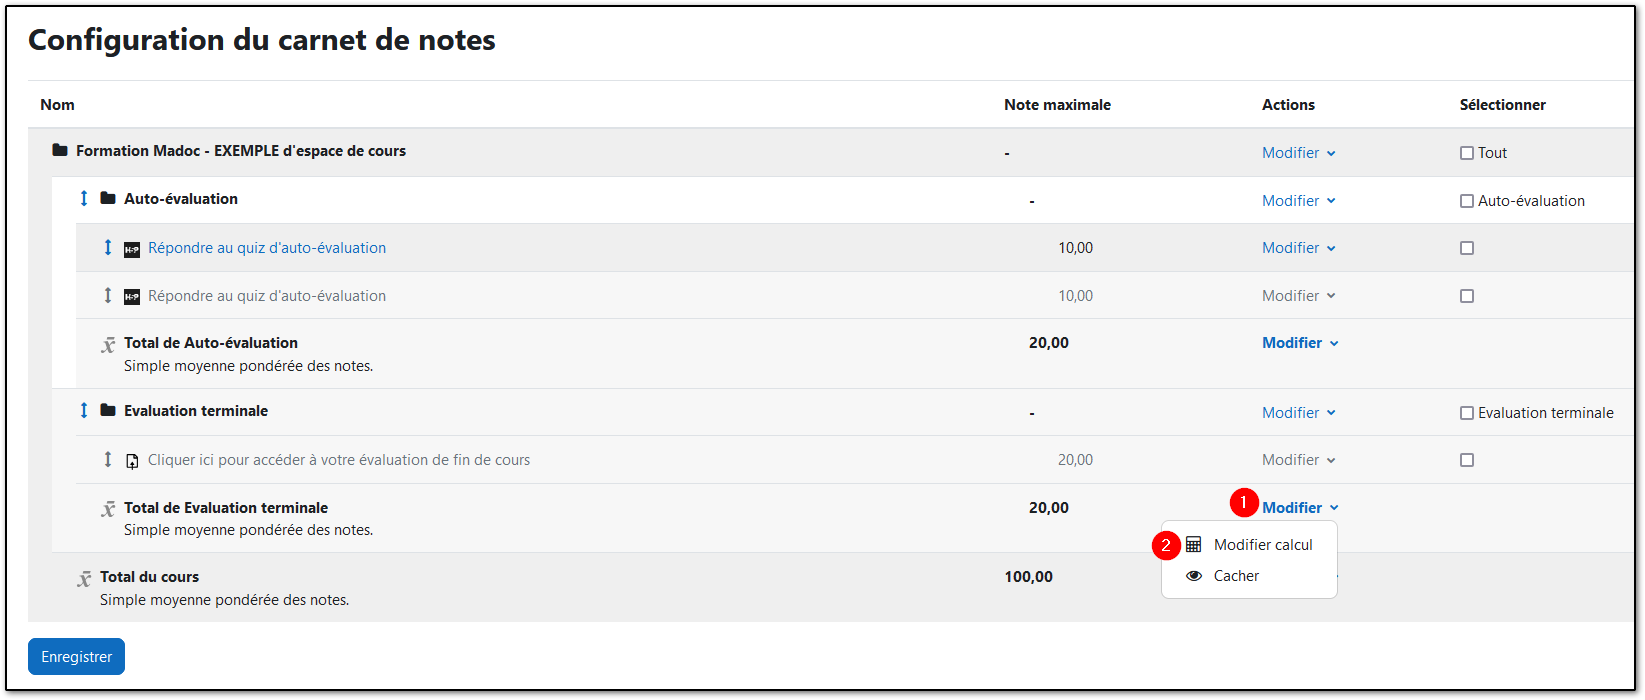Check the Tout select-all checkbox

(x=1467, y=153)
